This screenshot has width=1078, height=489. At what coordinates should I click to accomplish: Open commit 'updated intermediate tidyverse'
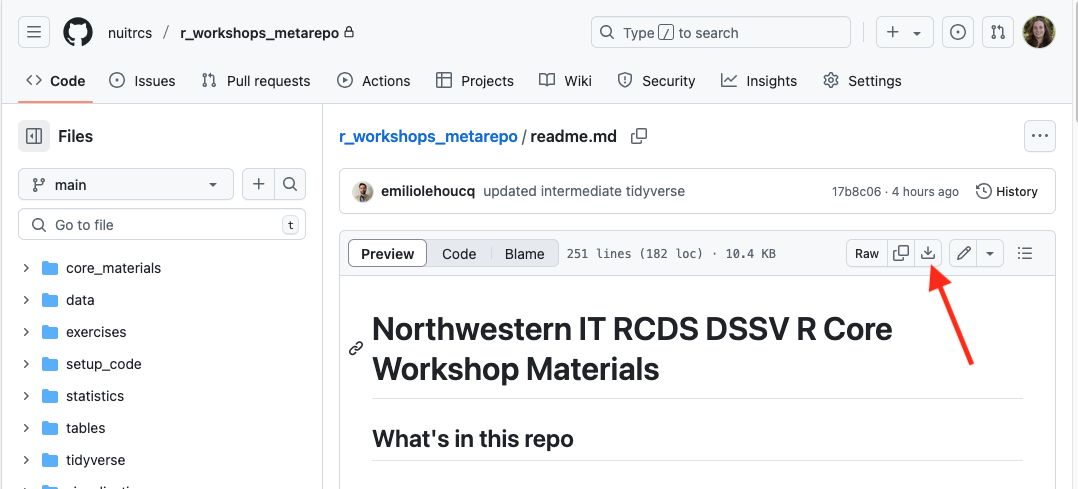pyautogui.click(x=584, y=192)
